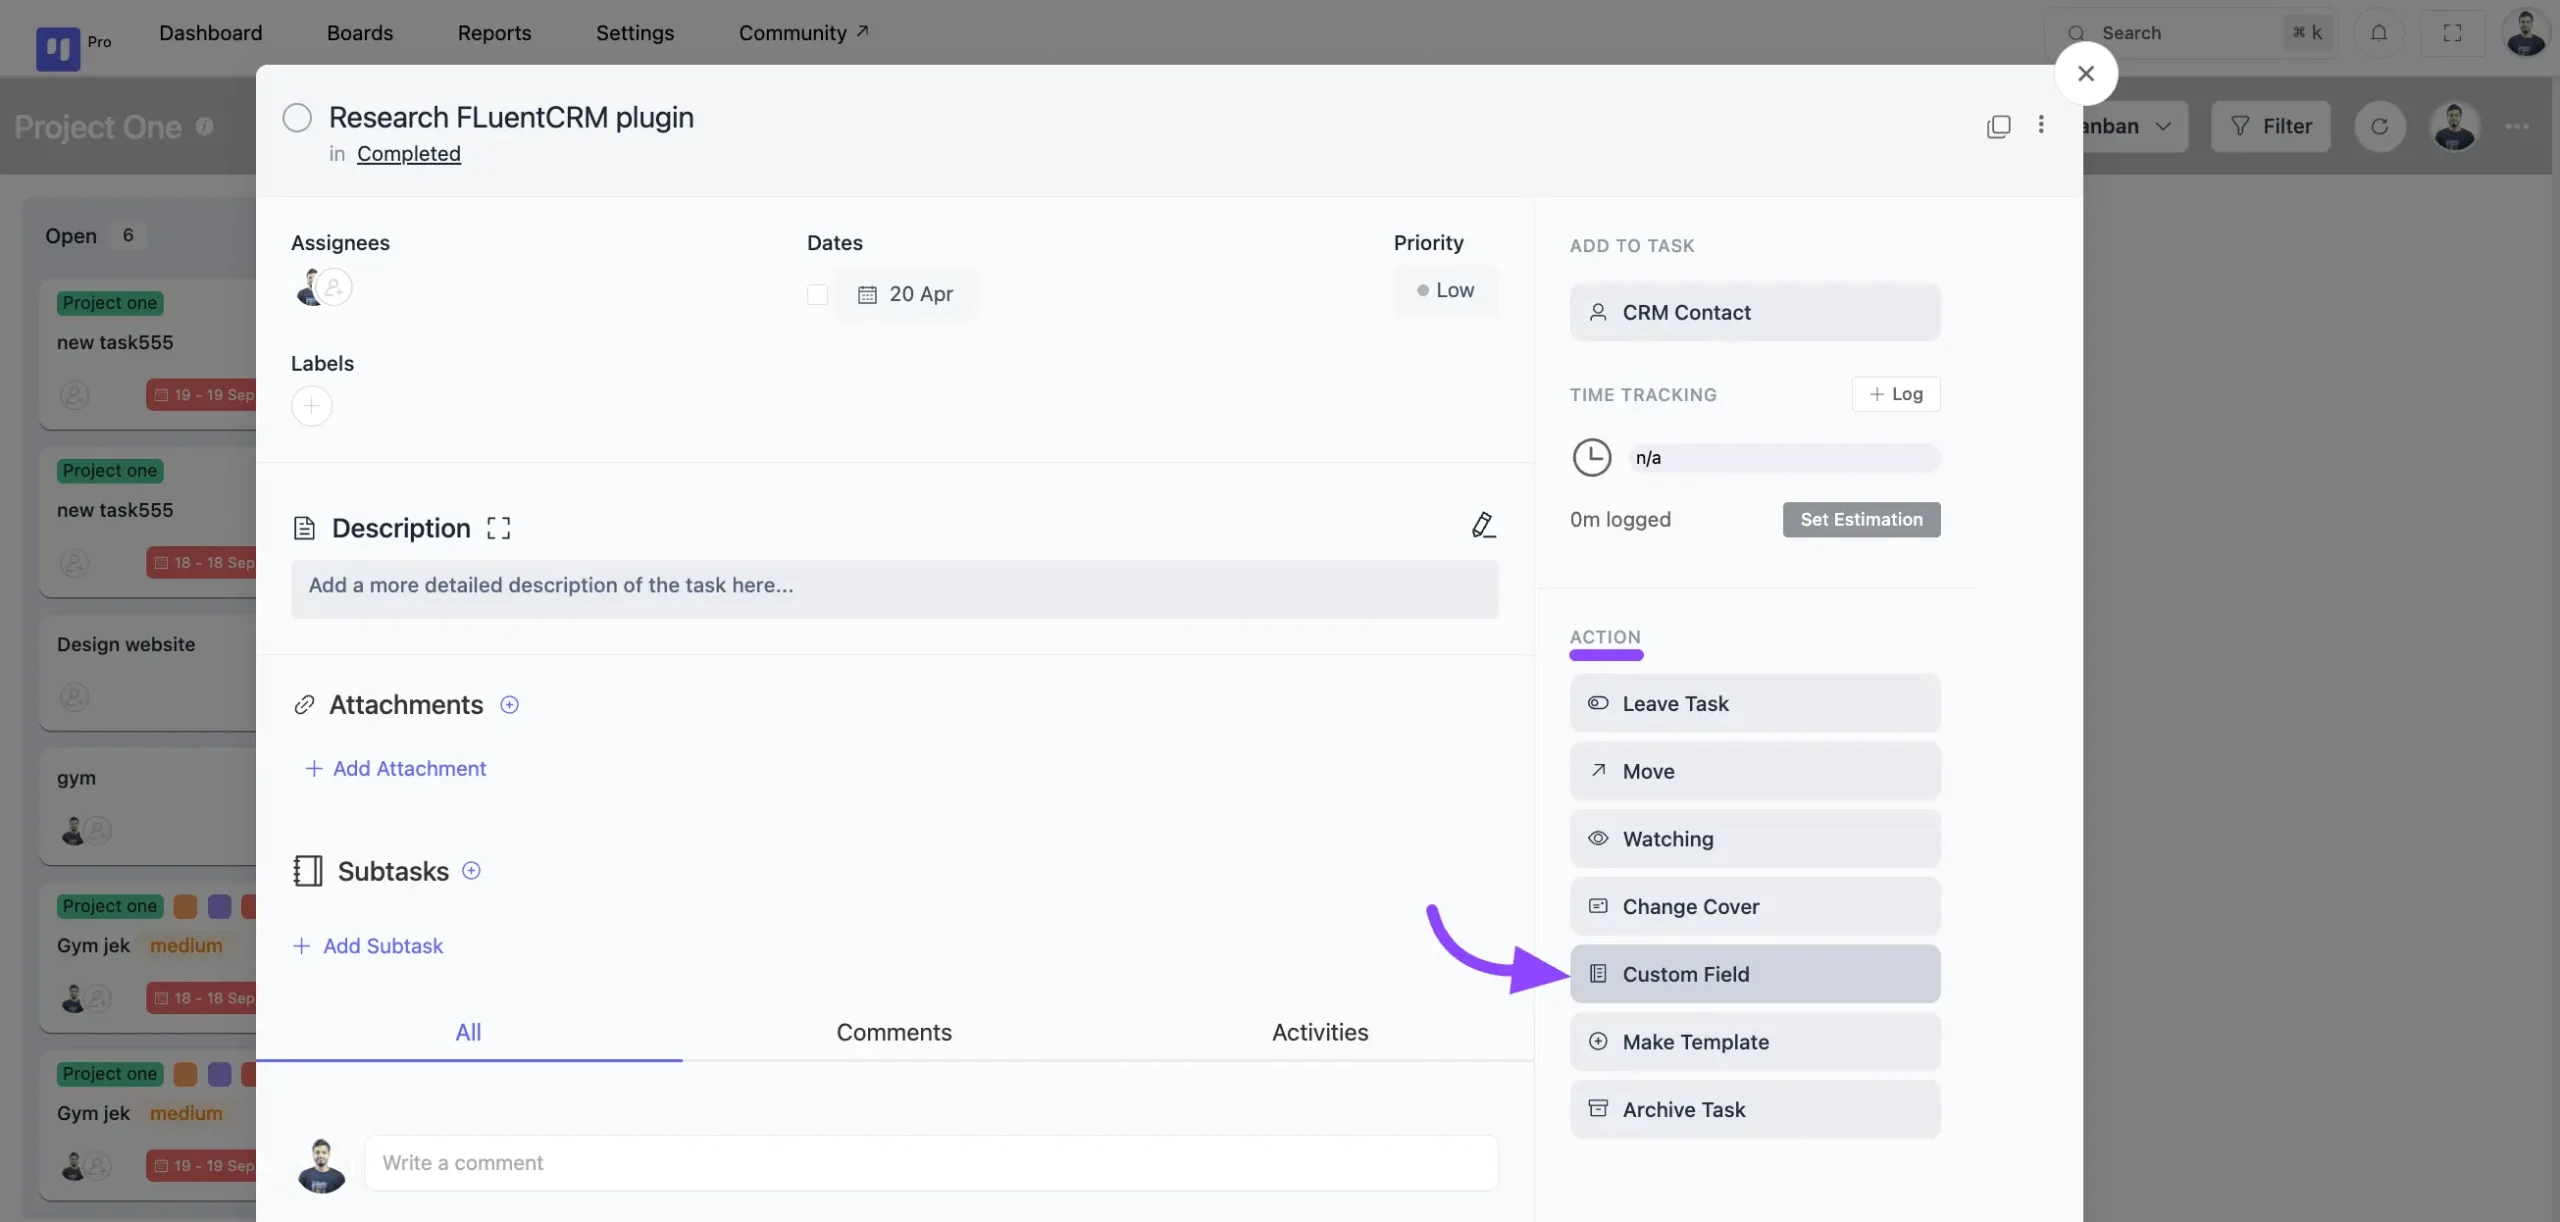Switch to the All tab
This screenshot has height=1222, width=2560.
468,1033
